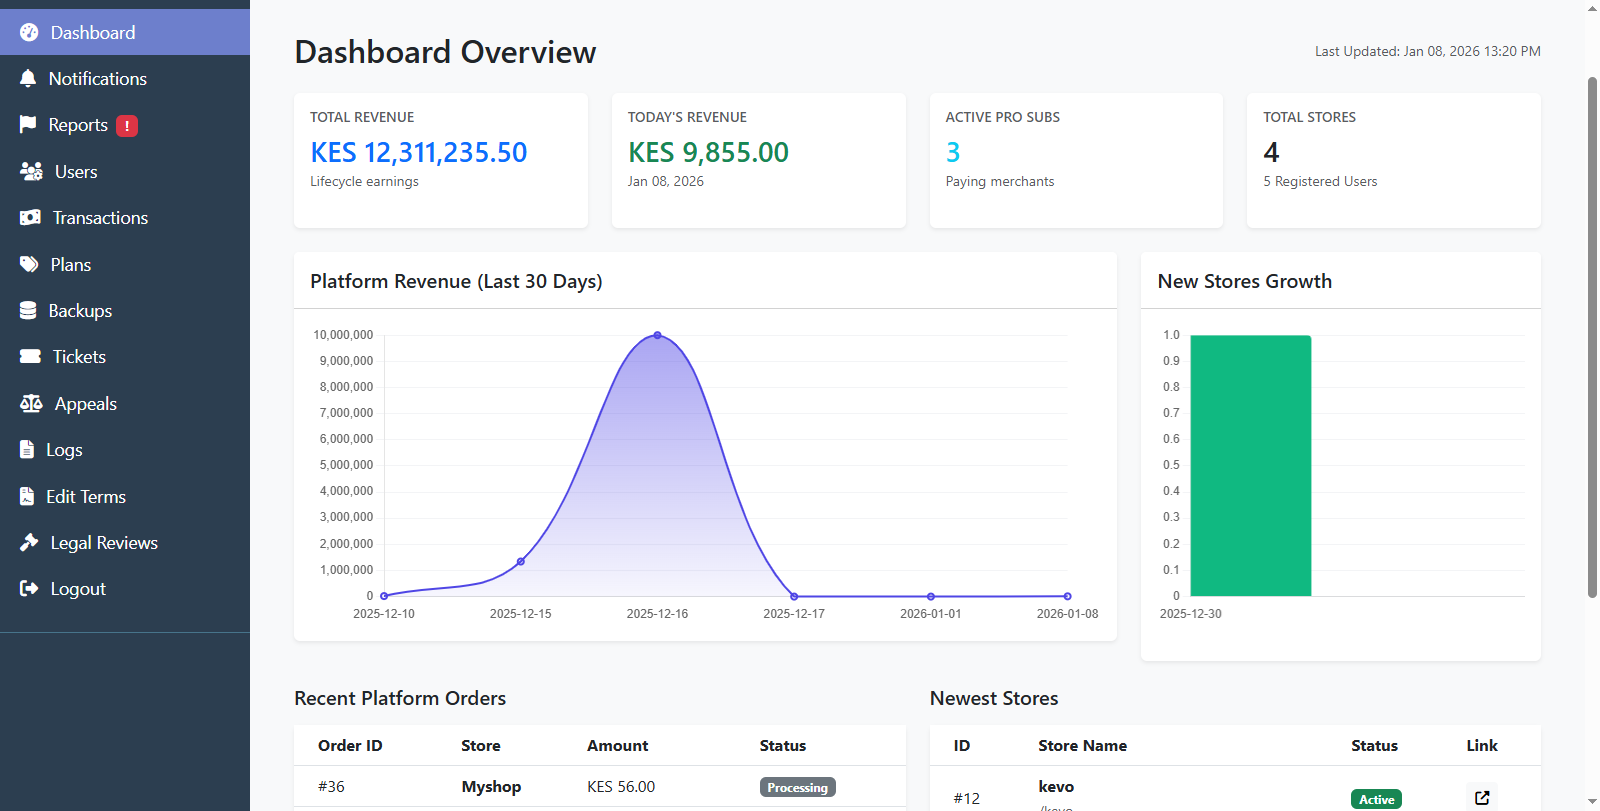This screenshot has height=811, width=1600.
Task: Click the Appeals scale icon
Action: [31, 404]
